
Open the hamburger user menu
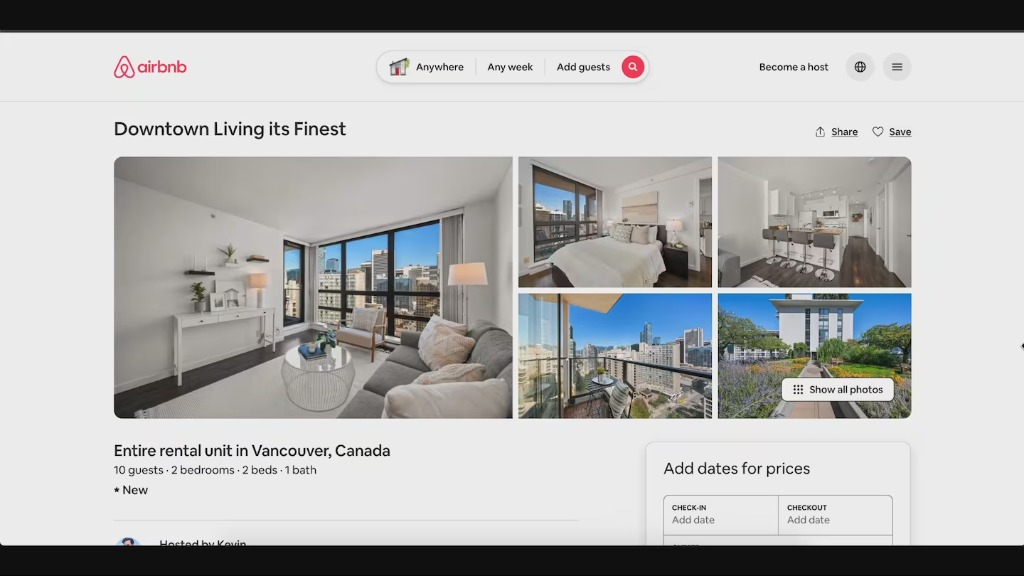tap(897, 67)
